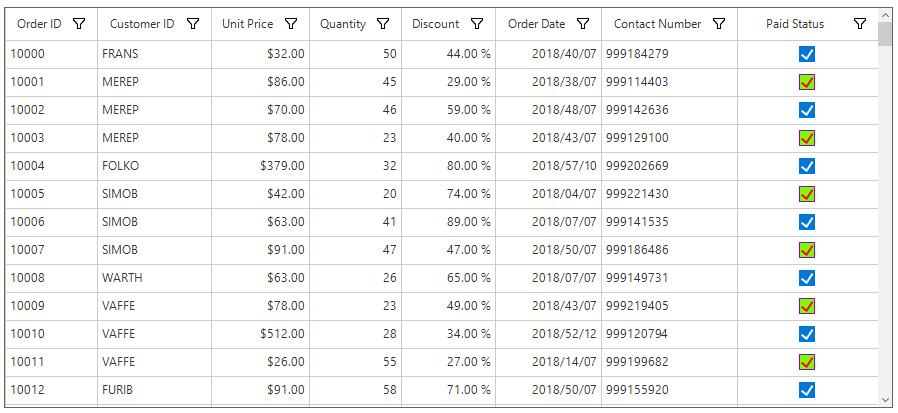Open the Customer ID filter icon
898x413 pixels.
pos(193,23)
